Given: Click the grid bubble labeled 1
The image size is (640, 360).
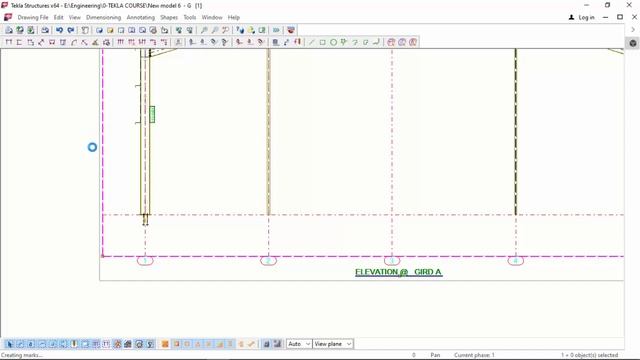Looking at the screenshot, I should 145,260.
